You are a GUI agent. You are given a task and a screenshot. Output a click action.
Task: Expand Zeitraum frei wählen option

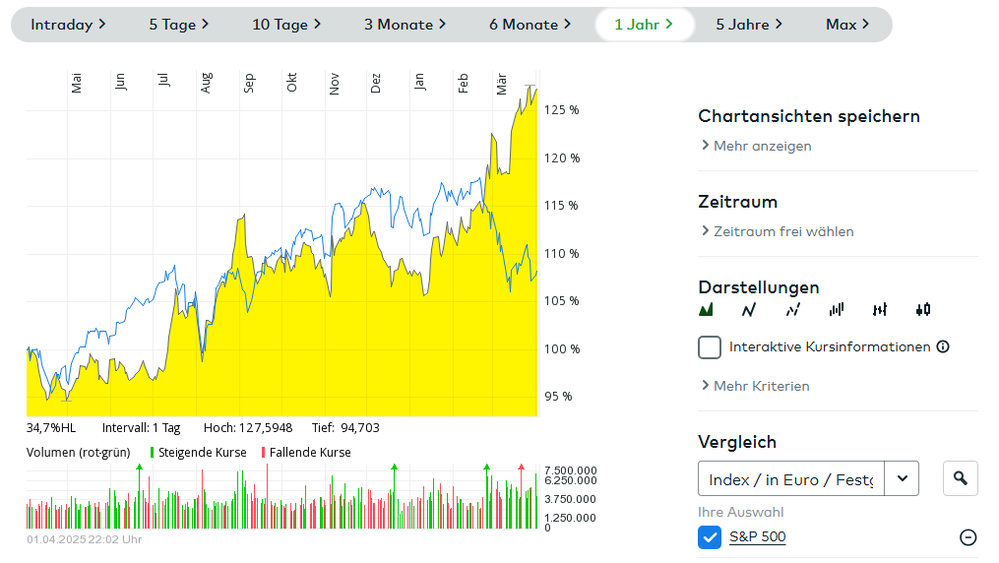point(776,231)
